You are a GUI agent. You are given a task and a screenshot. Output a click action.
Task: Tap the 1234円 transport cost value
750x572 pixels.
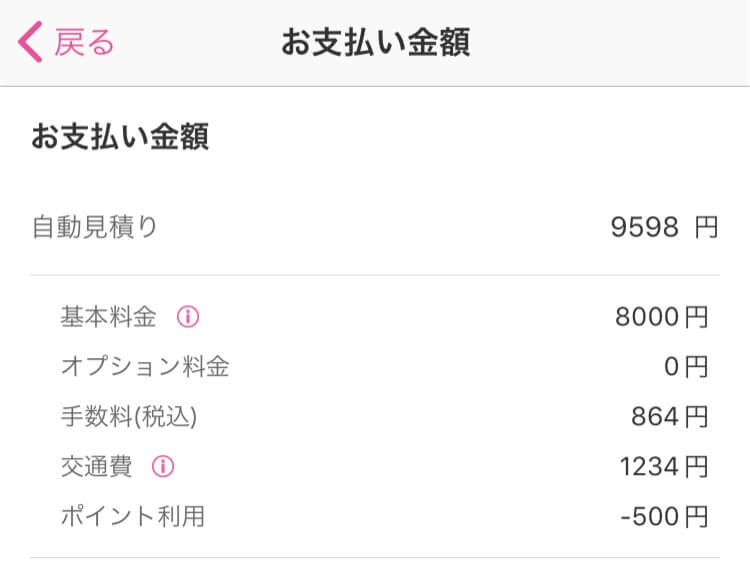point(664,466)
